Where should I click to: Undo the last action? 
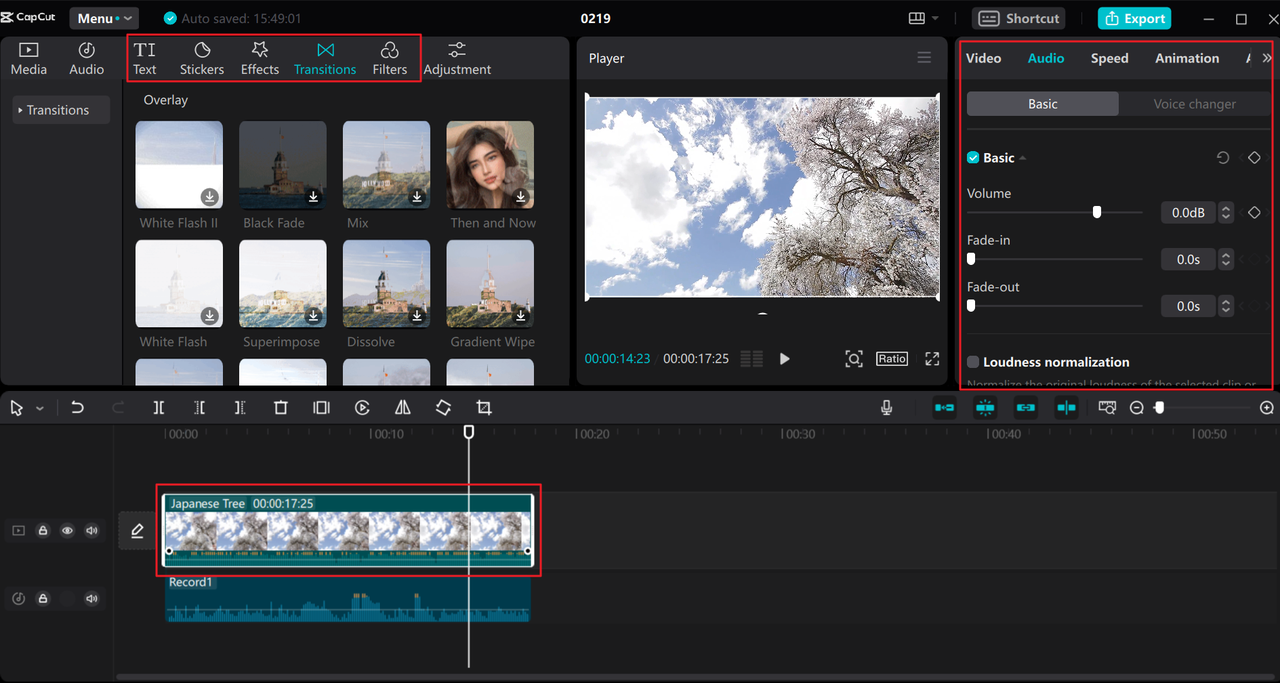tap(77, 408)
